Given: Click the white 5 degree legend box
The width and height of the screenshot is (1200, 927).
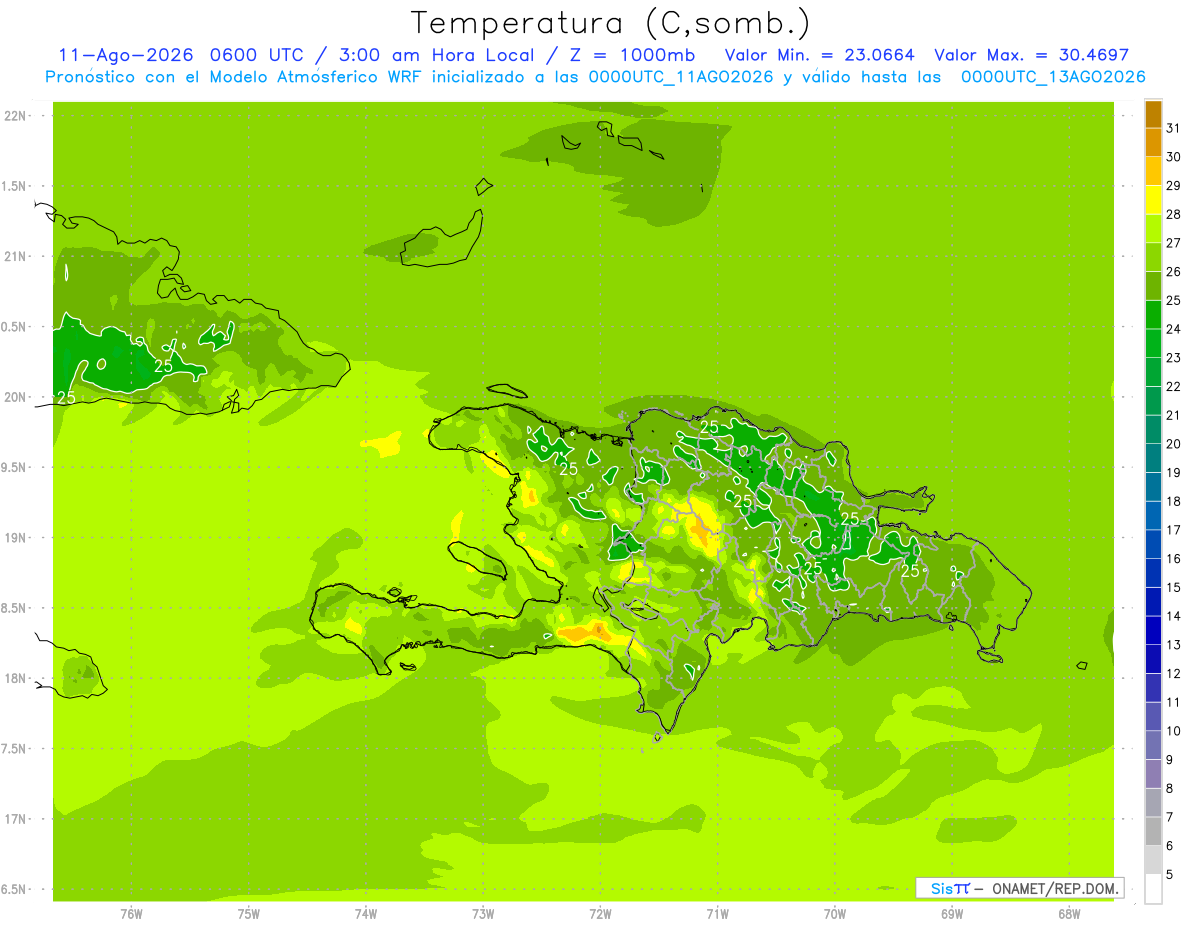Looking at the screenshot, I should tap(1153, 888).
